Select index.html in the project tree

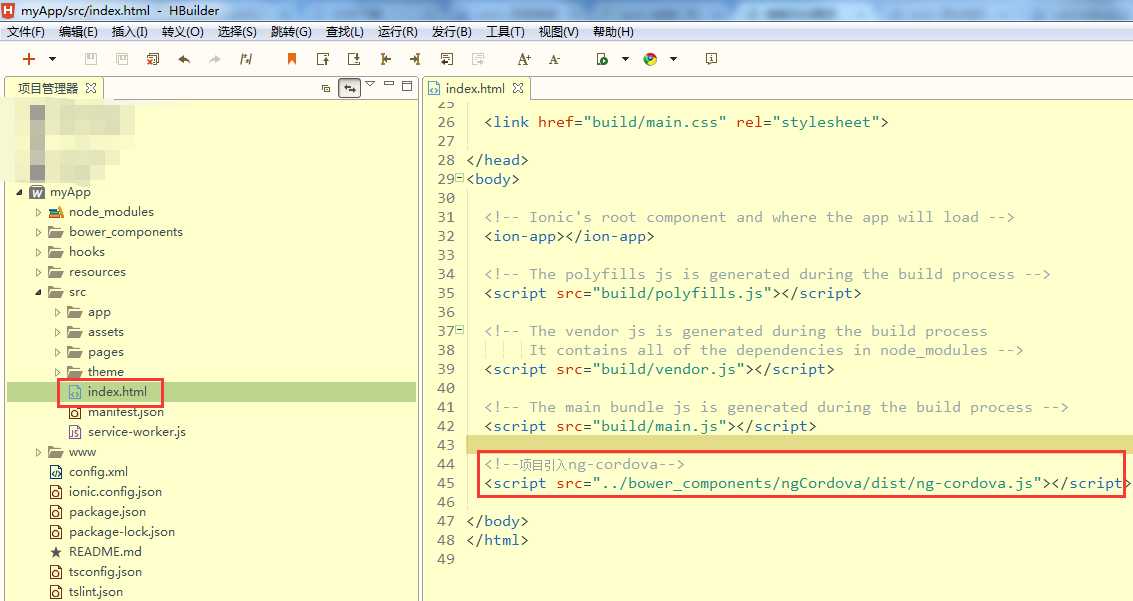pyautogui.click(x=116, y=392)
